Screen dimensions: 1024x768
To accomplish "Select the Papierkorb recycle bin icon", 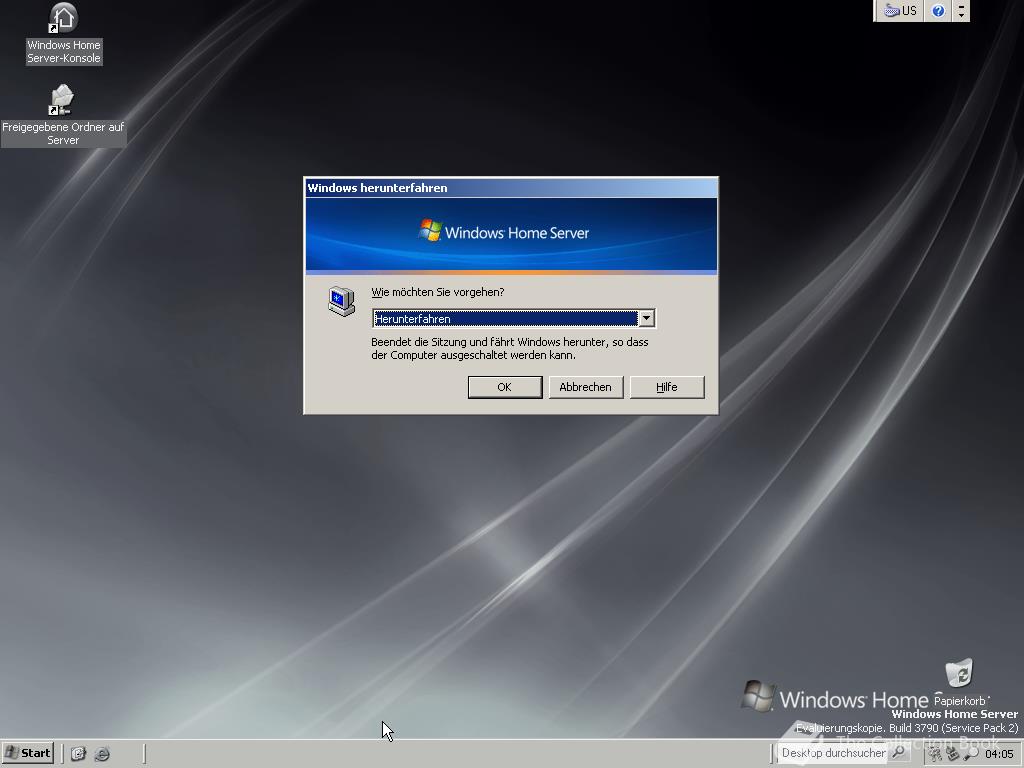I will tap(959, 683).
